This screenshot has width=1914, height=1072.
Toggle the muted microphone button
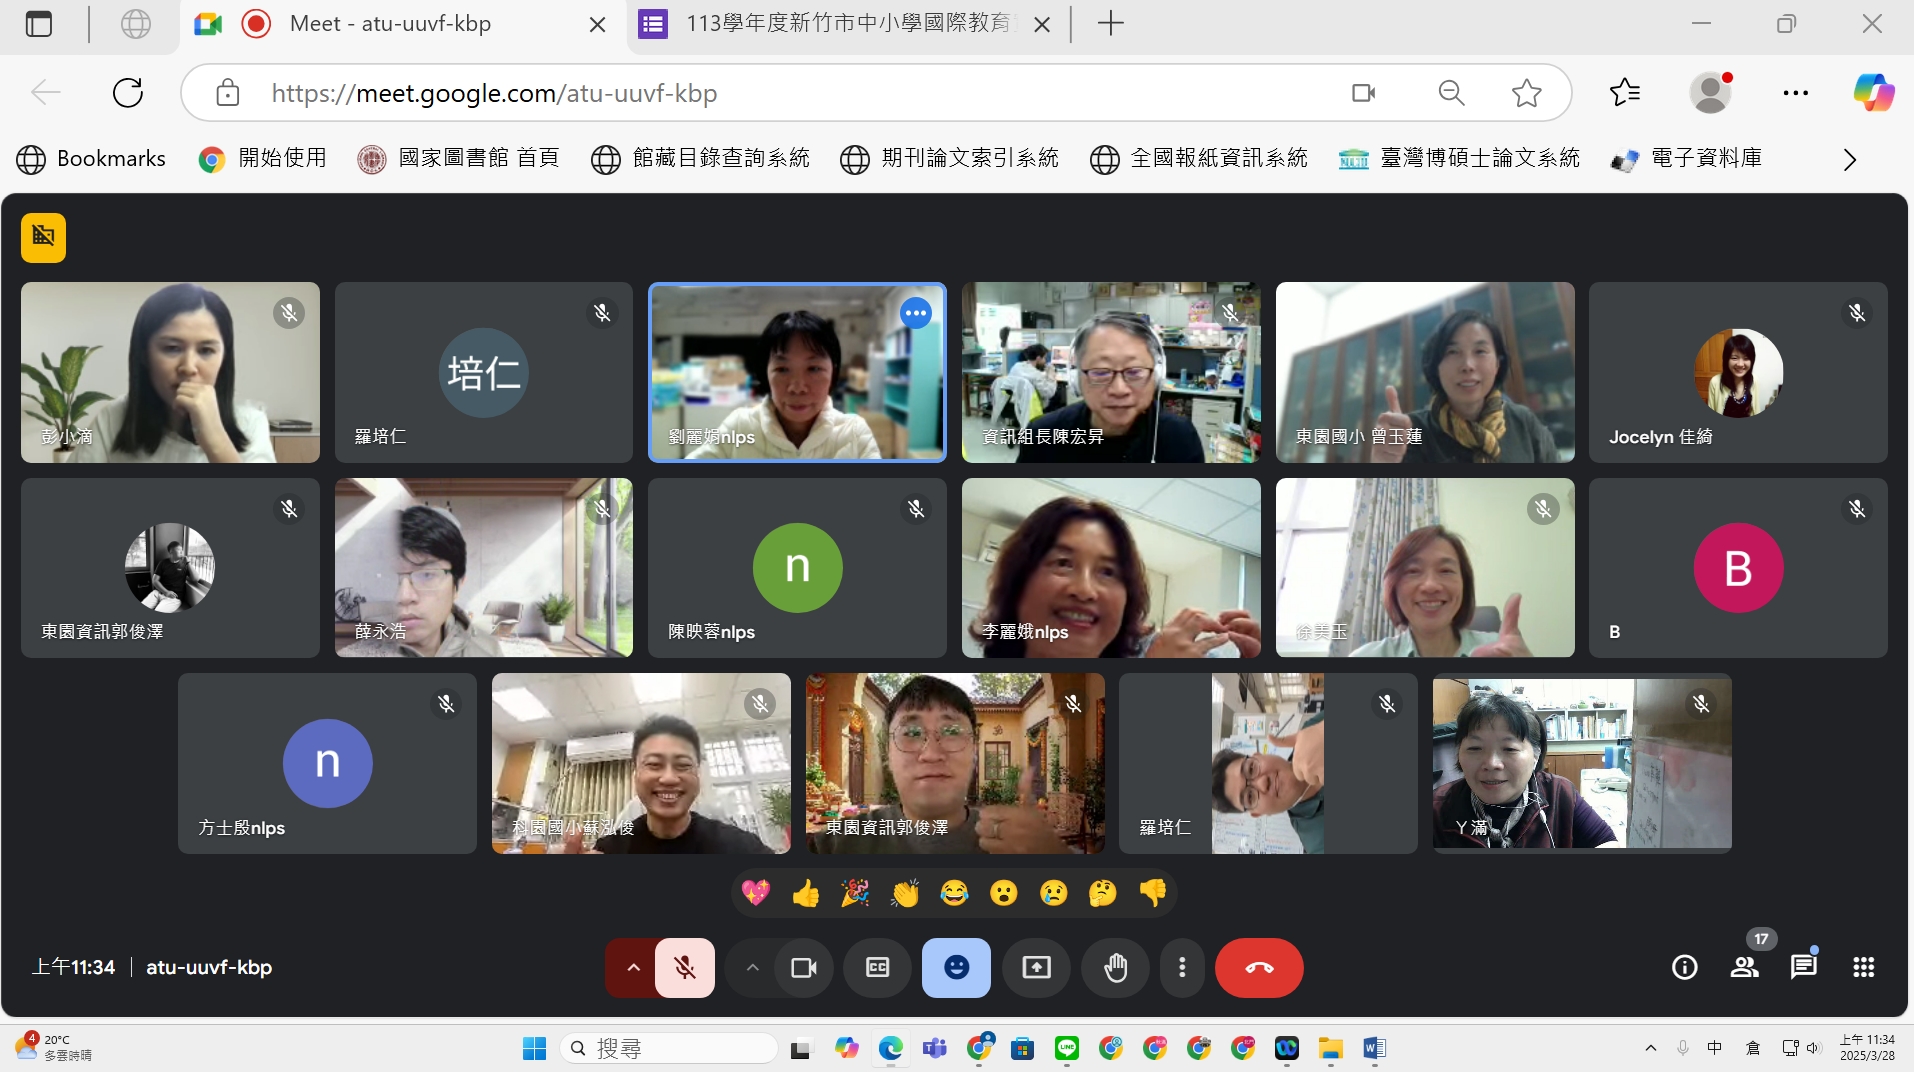pyautogui.click(x=685, y=967)
